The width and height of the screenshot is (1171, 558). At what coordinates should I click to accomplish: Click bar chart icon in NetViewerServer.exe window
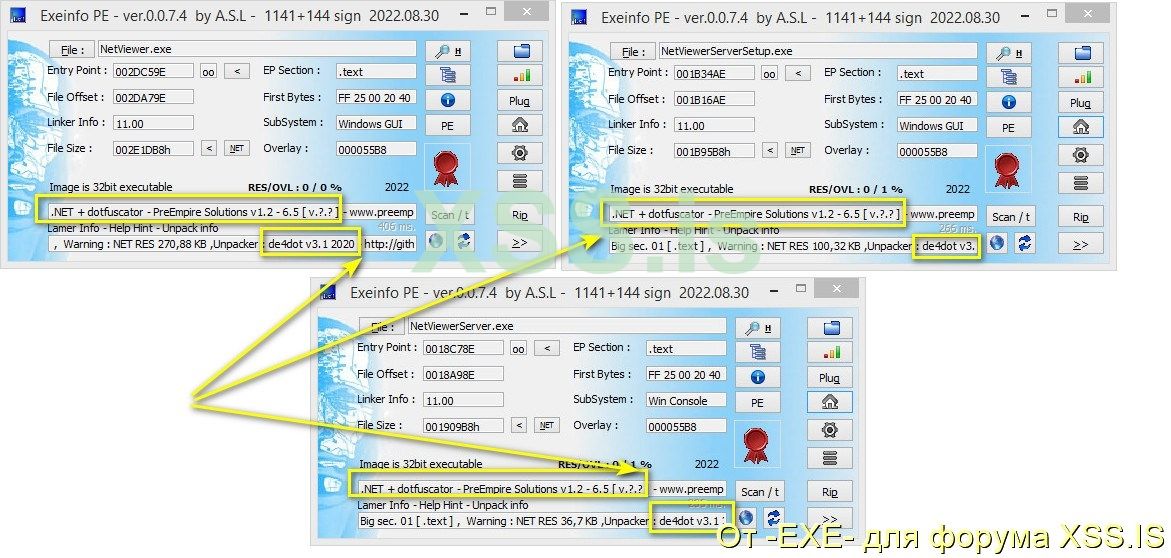pyautogui.click(x=830, y=353)
